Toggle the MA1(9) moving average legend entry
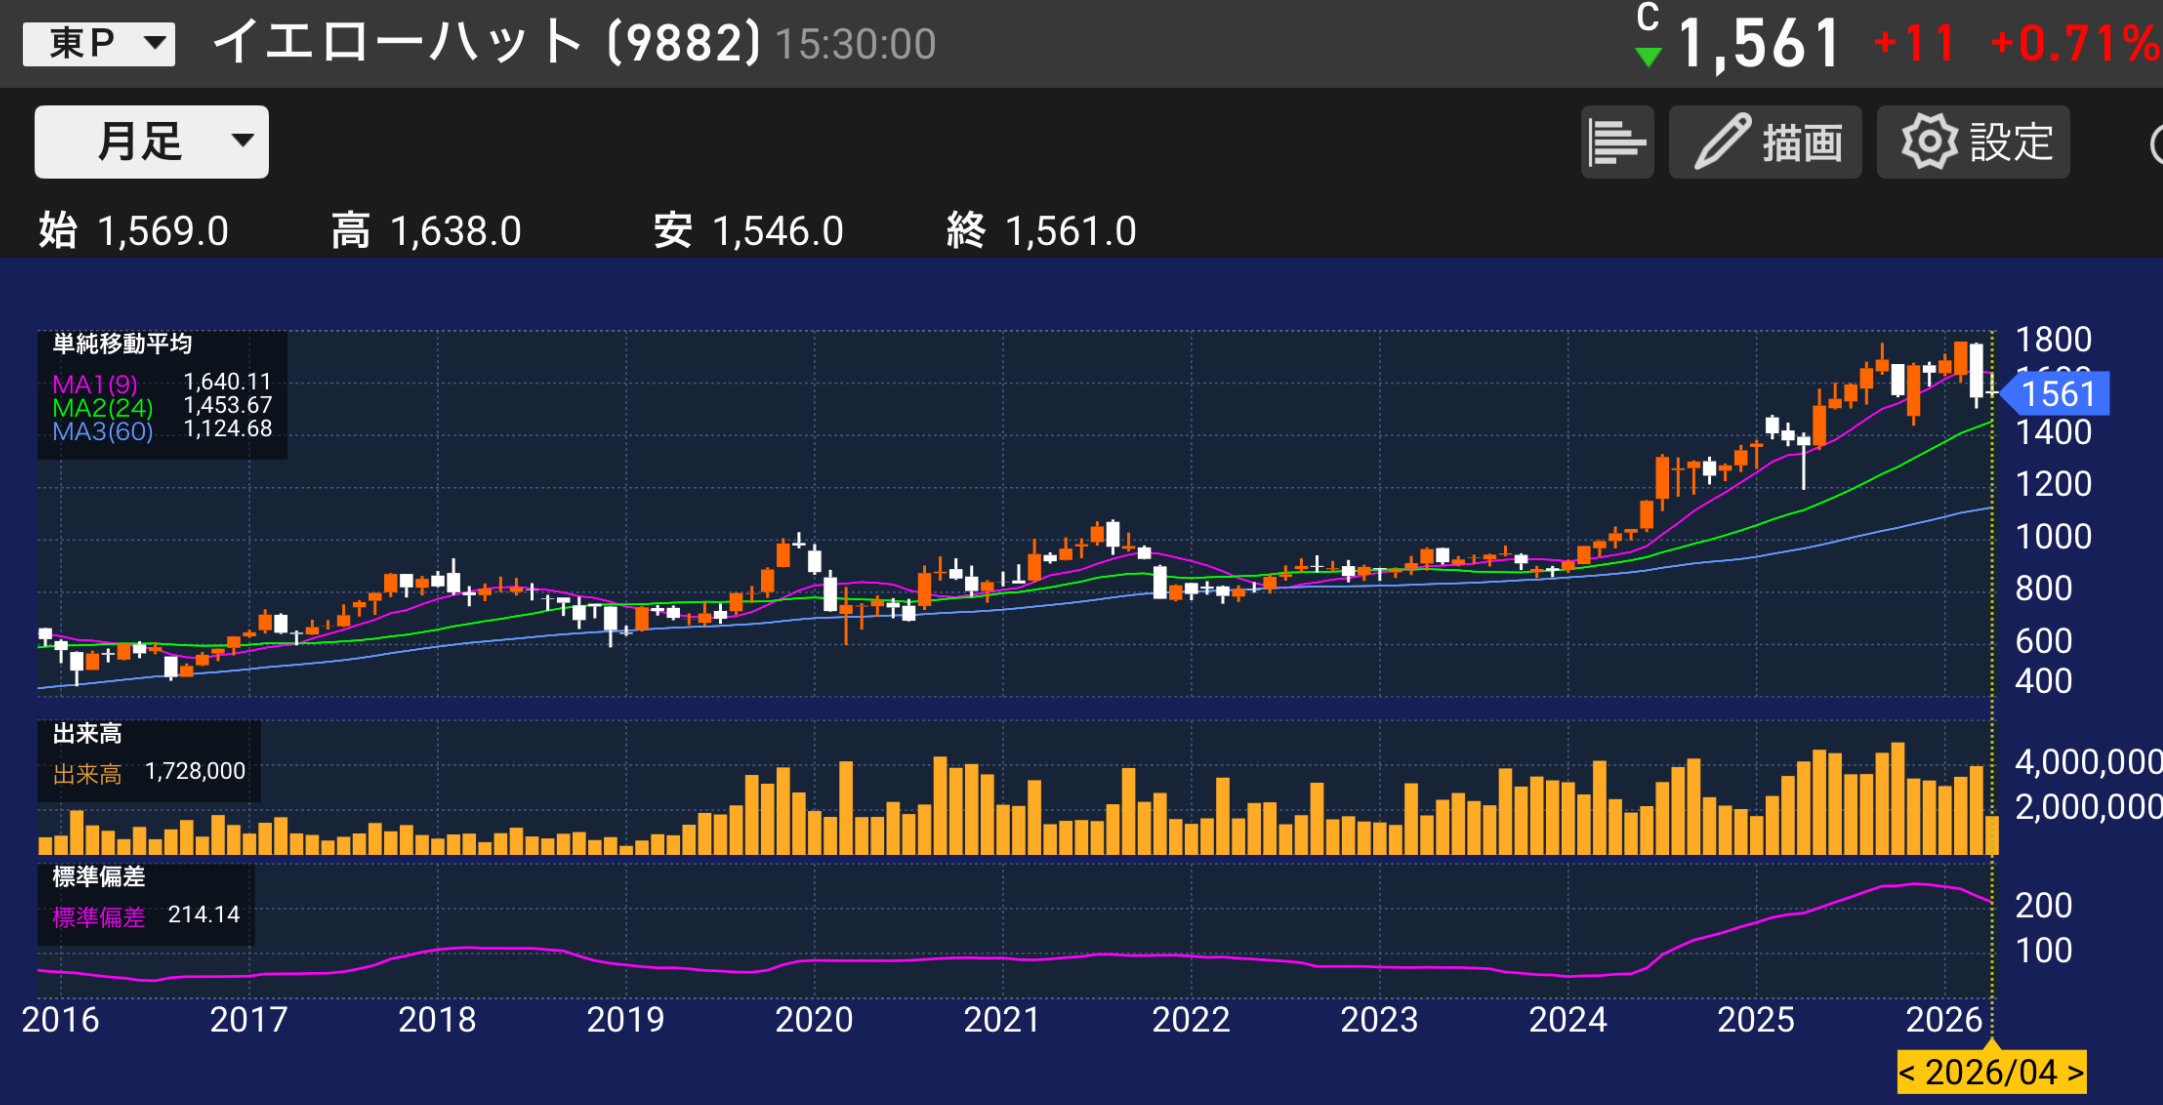 coord(95,384)
